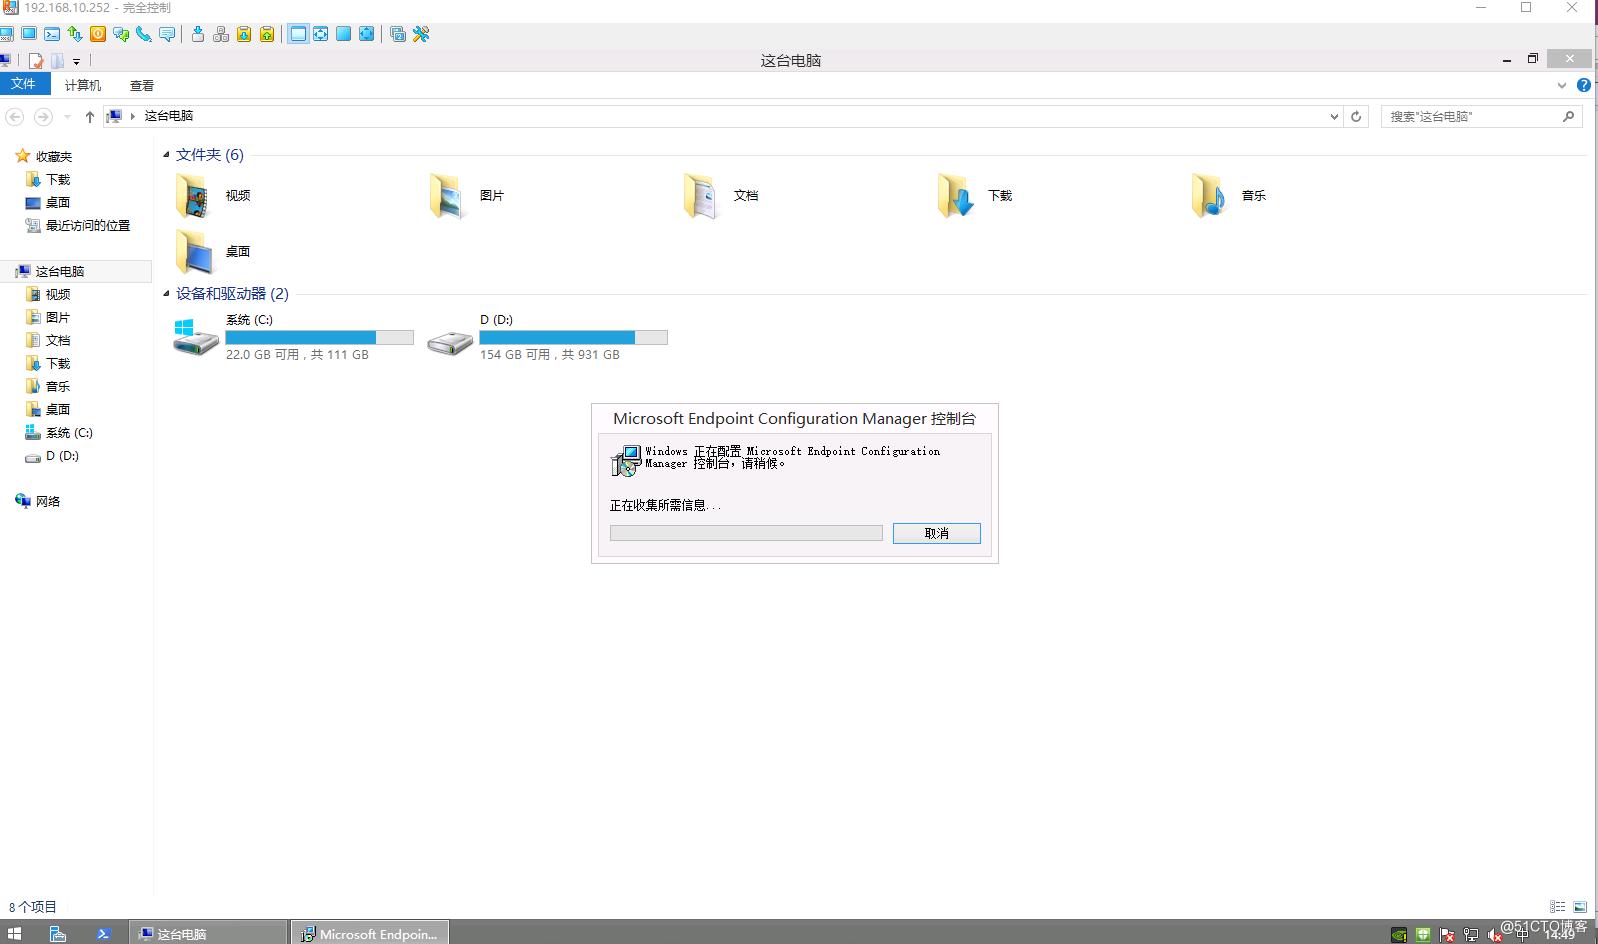Select the 系统 (C:) drive in main pane
Screen dimensions: 1598x944
pyautogui.click(x=294, y=337)
